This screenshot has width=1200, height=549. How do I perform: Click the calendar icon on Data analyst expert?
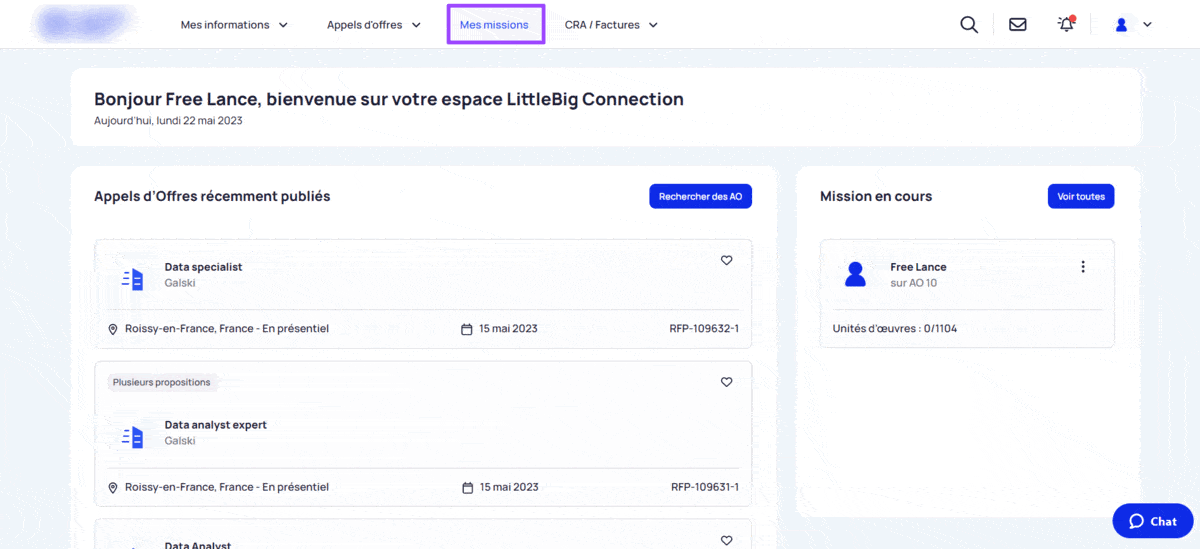click(x=466, y=487)
